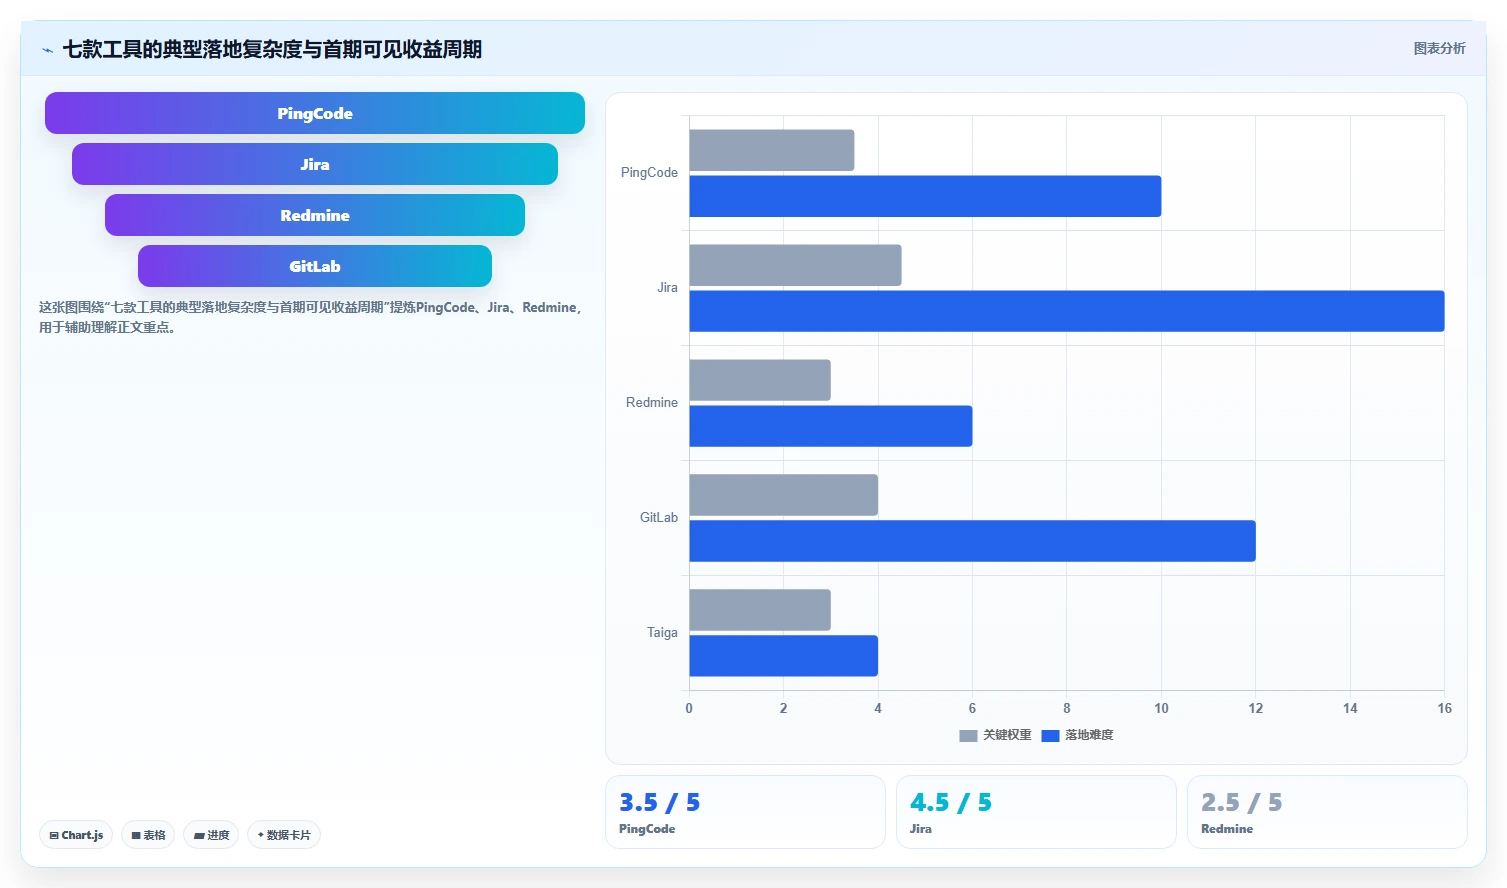Click the Taiga y-axis label
This screenshot has width=1507, height=888.
point(662,632)
